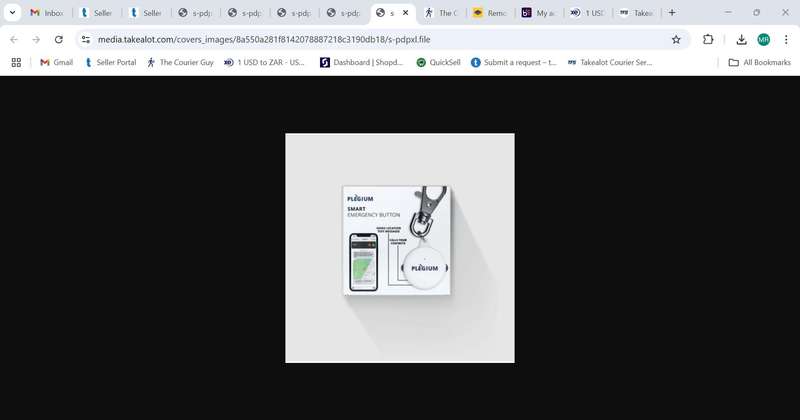Screen dimensions: 800x420
Task: Open a new browser tab
Action: click(x=672, y=13)
